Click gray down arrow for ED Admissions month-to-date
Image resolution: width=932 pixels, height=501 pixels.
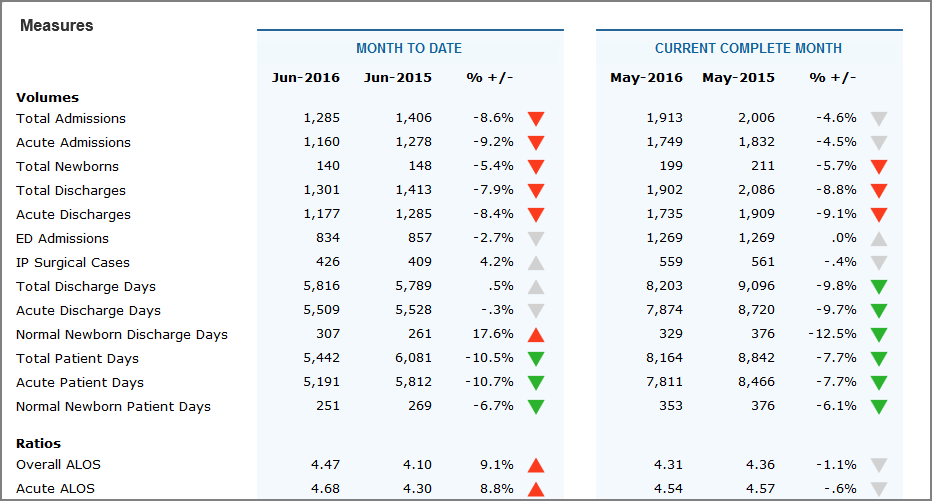pos(536,239)
